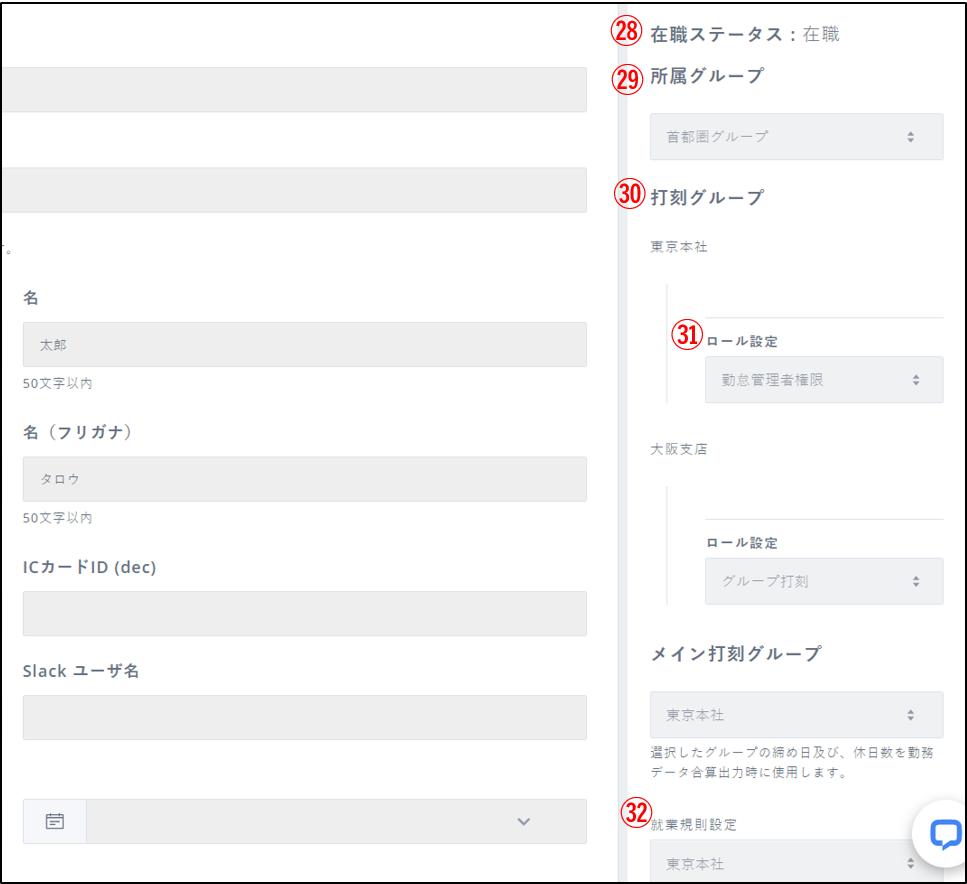Click the red circled 31 marker
This screenshot has height=884, width=967.
(x=686, y=335)
